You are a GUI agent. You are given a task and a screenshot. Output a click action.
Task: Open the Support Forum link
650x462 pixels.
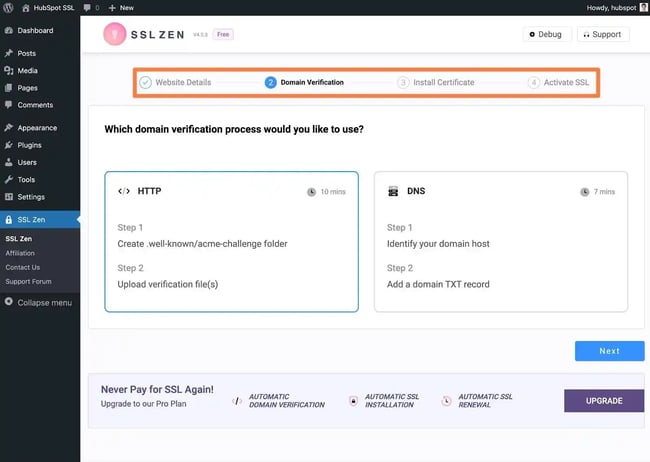(x=28, y=281)
